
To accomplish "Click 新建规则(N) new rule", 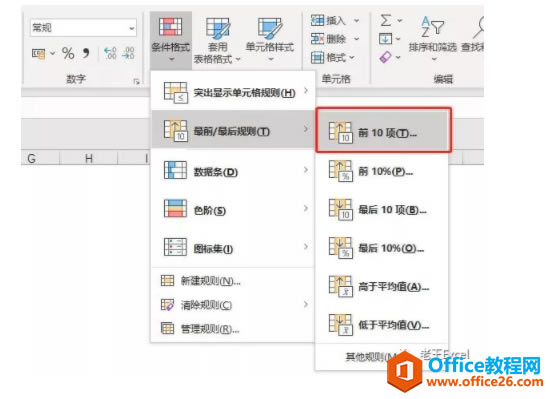I will 233,281.
